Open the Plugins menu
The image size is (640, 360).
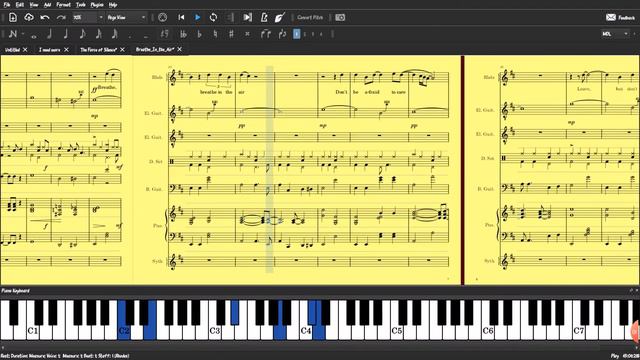(x=97, y=5)
